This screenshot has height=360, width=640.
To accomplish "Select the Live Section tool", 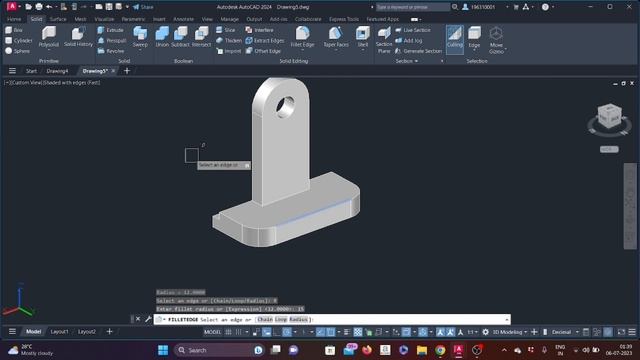I will click(x=413, y=30).
